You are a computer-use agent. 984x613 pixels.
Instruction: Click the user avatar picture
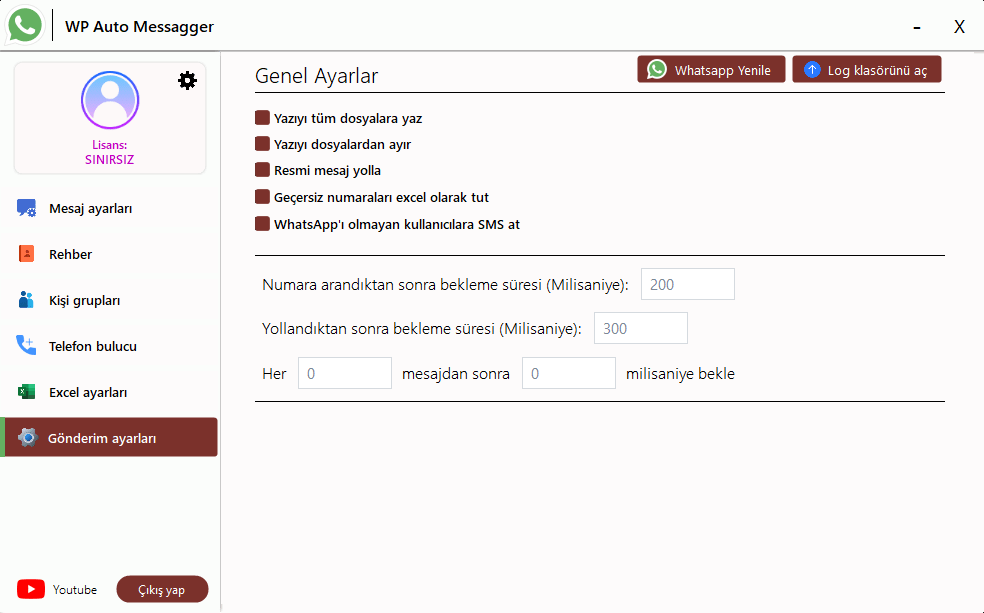coord(110,100)
